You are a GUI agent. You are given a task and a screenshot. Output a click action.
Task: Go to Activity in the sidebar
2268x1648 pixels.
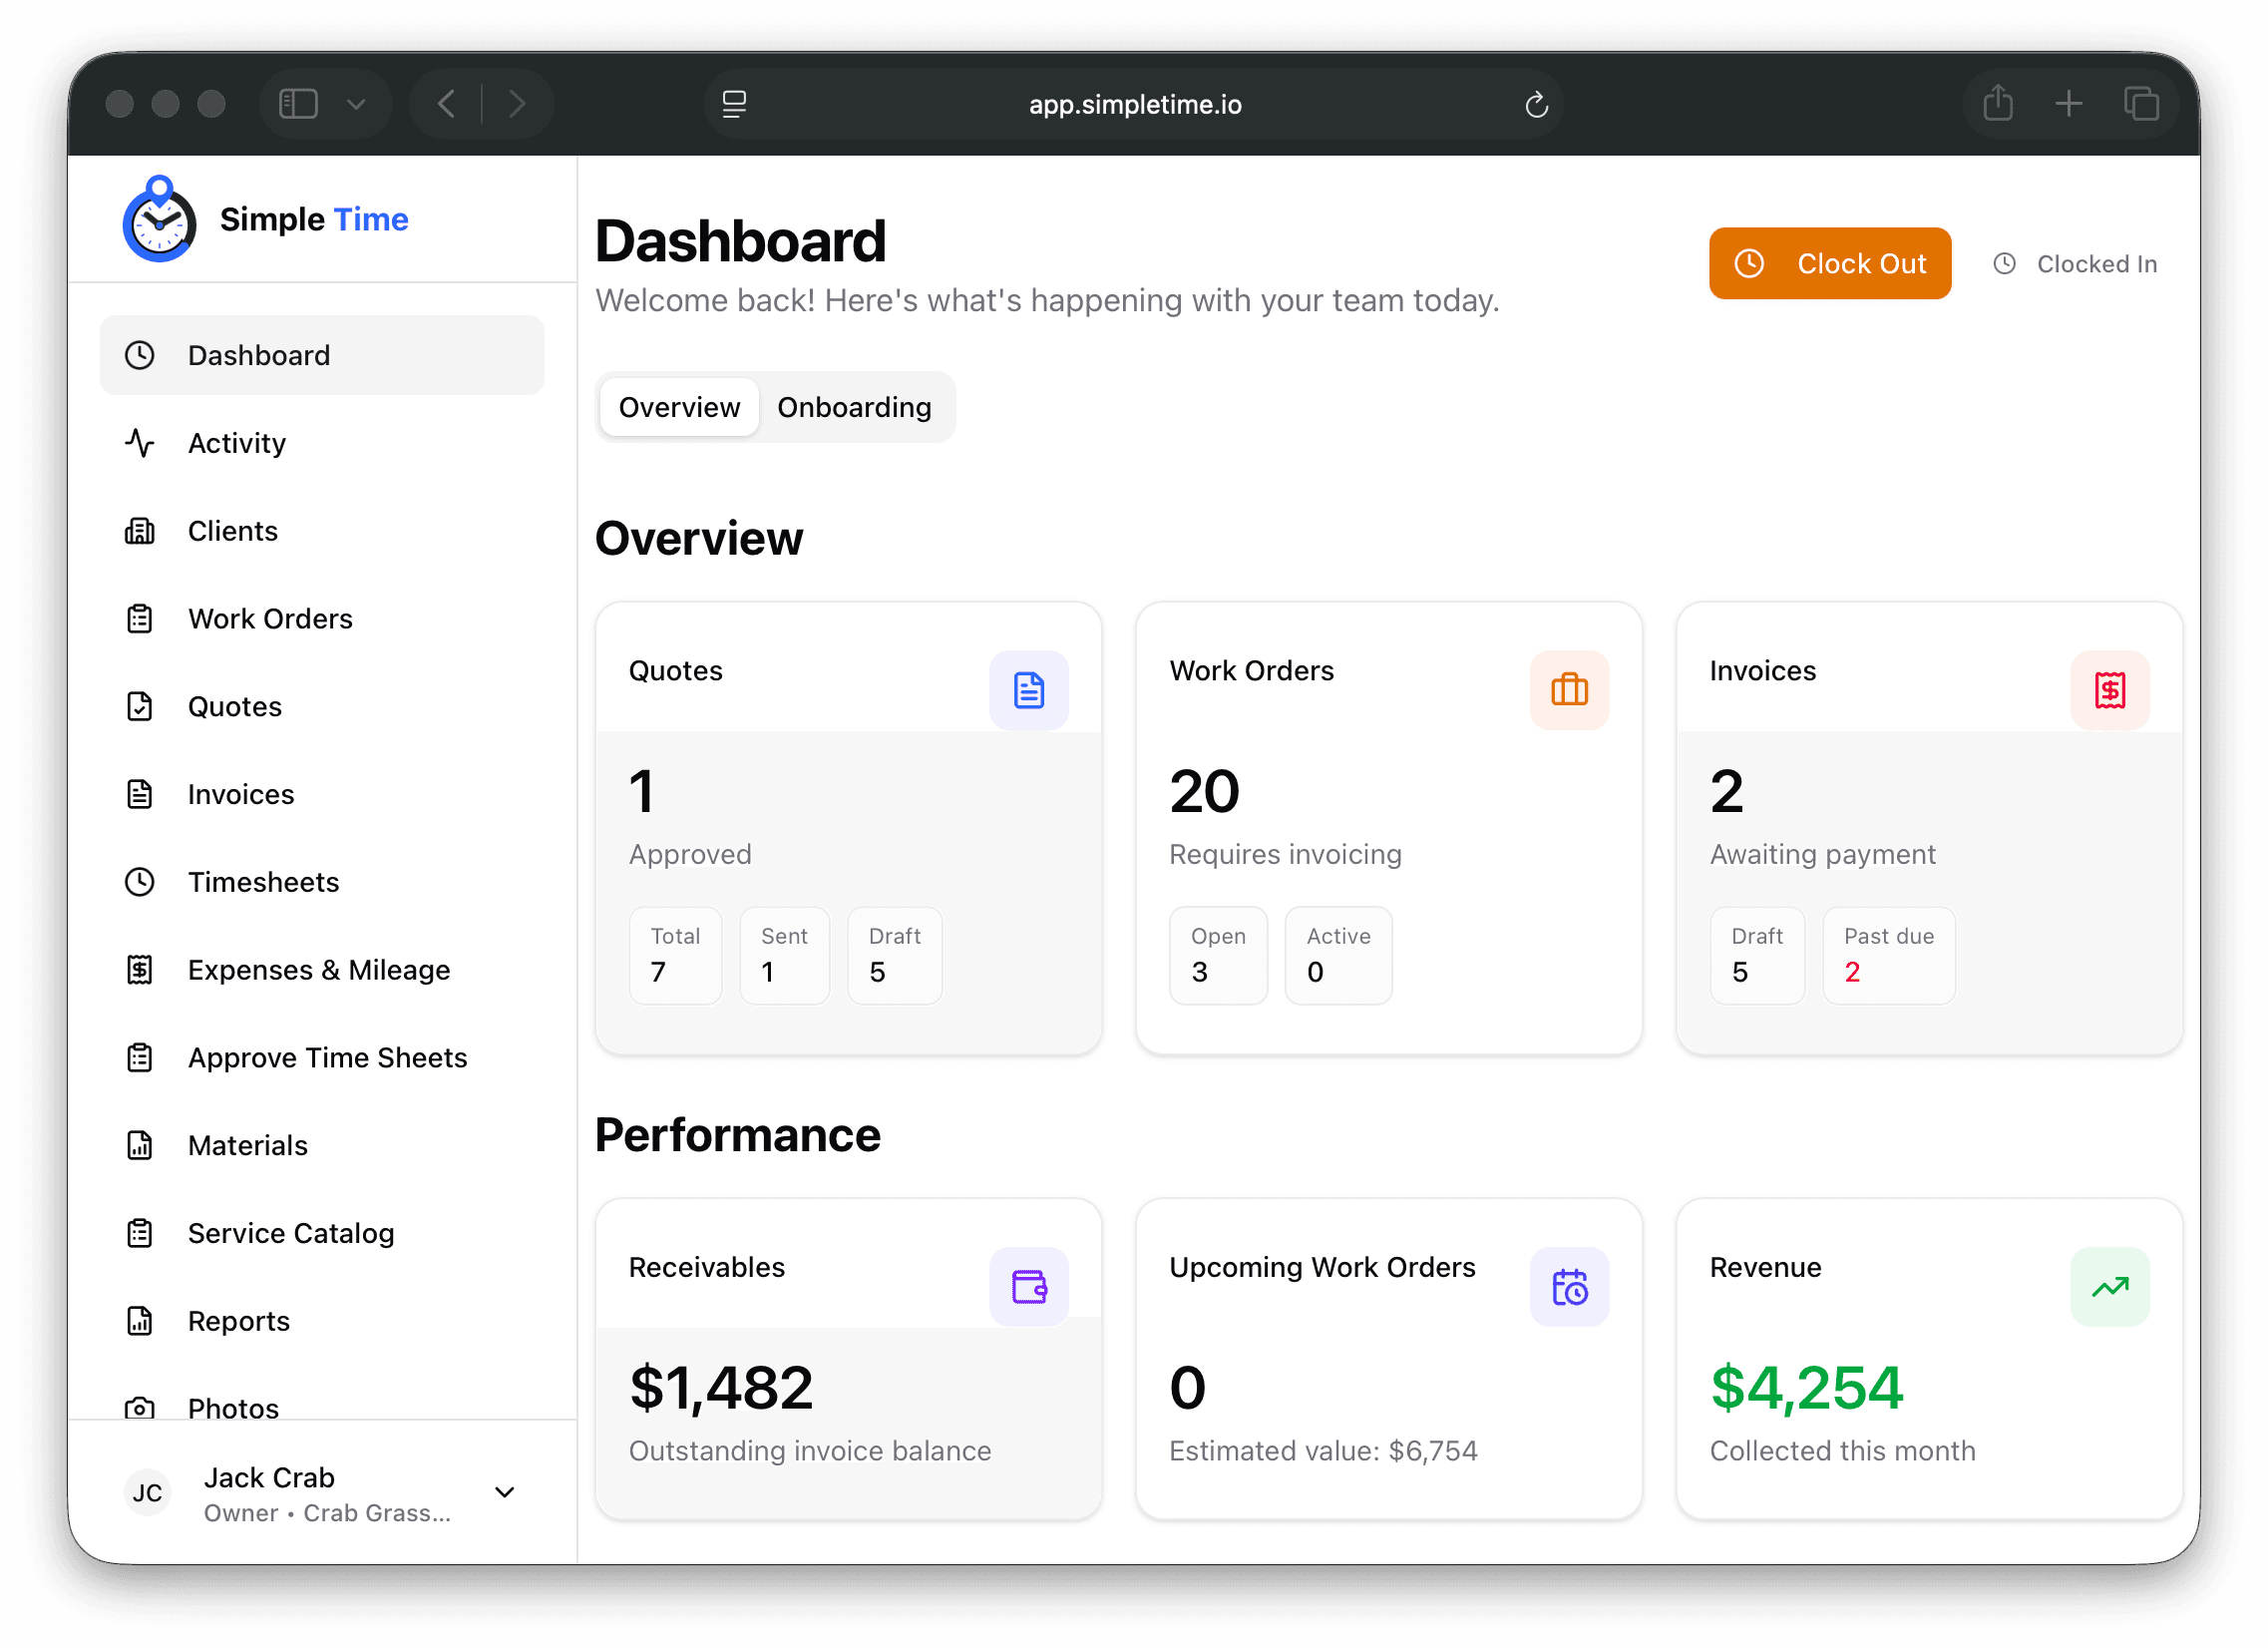tap(322, 443)
